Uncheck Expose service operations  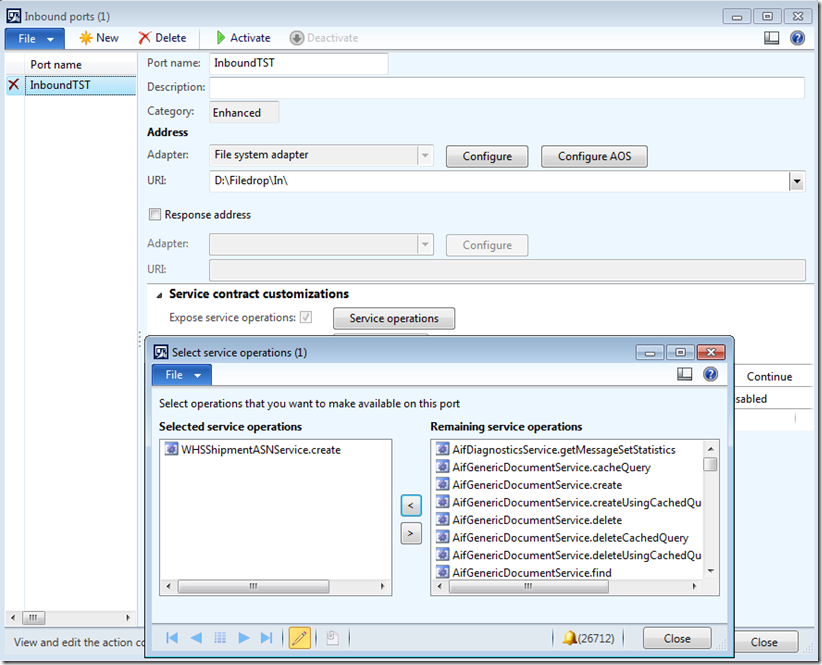pos(307,318)
